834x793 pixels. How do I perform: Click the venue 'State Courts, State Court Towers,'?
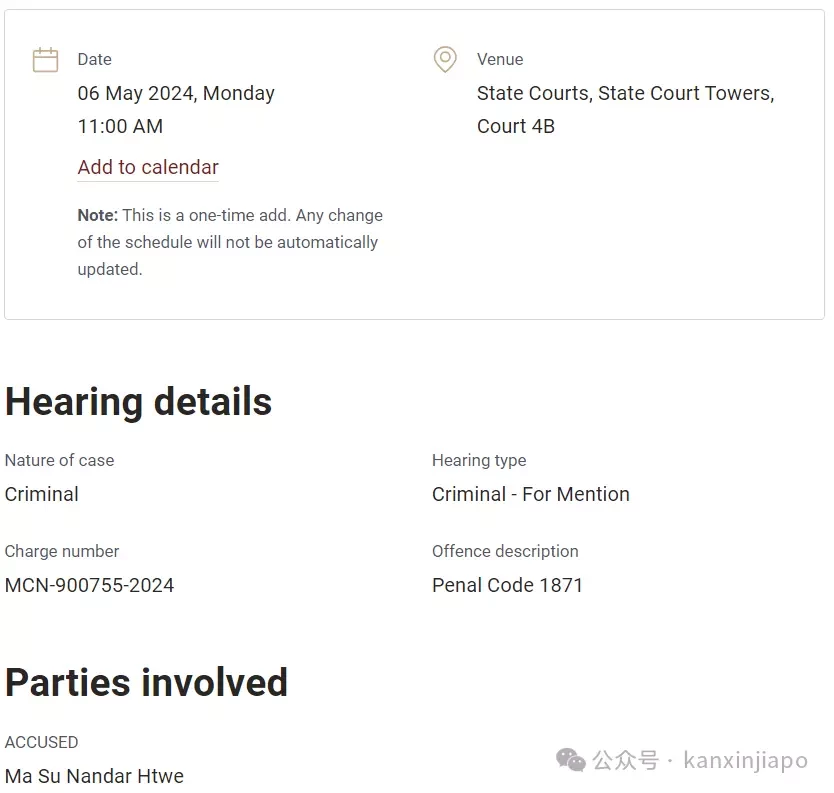click(x=626, y=93)
